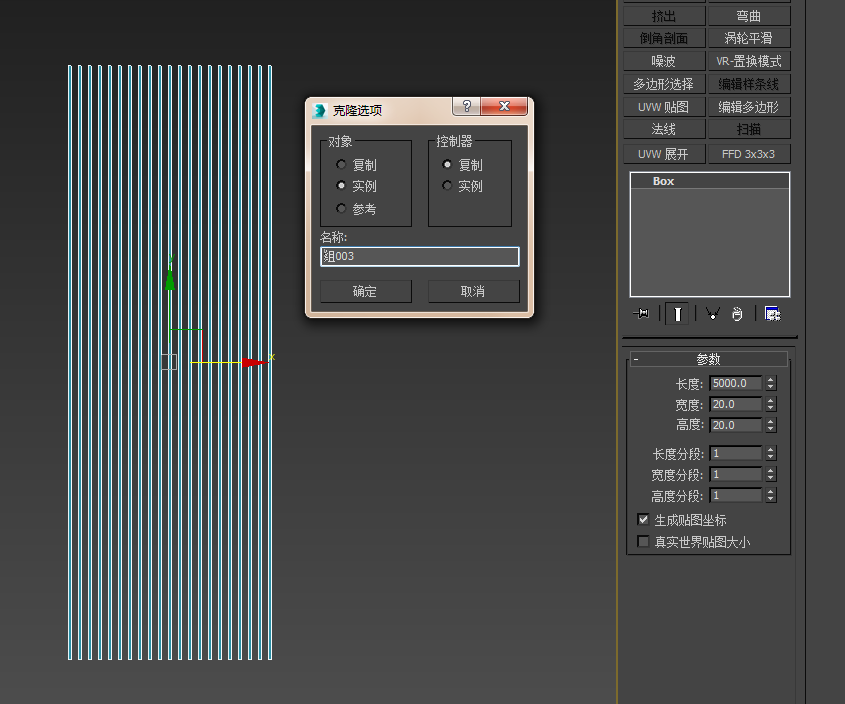Apply the 弯曲 modifier
This screenshot has height=704, width=845.
(749, 16)
